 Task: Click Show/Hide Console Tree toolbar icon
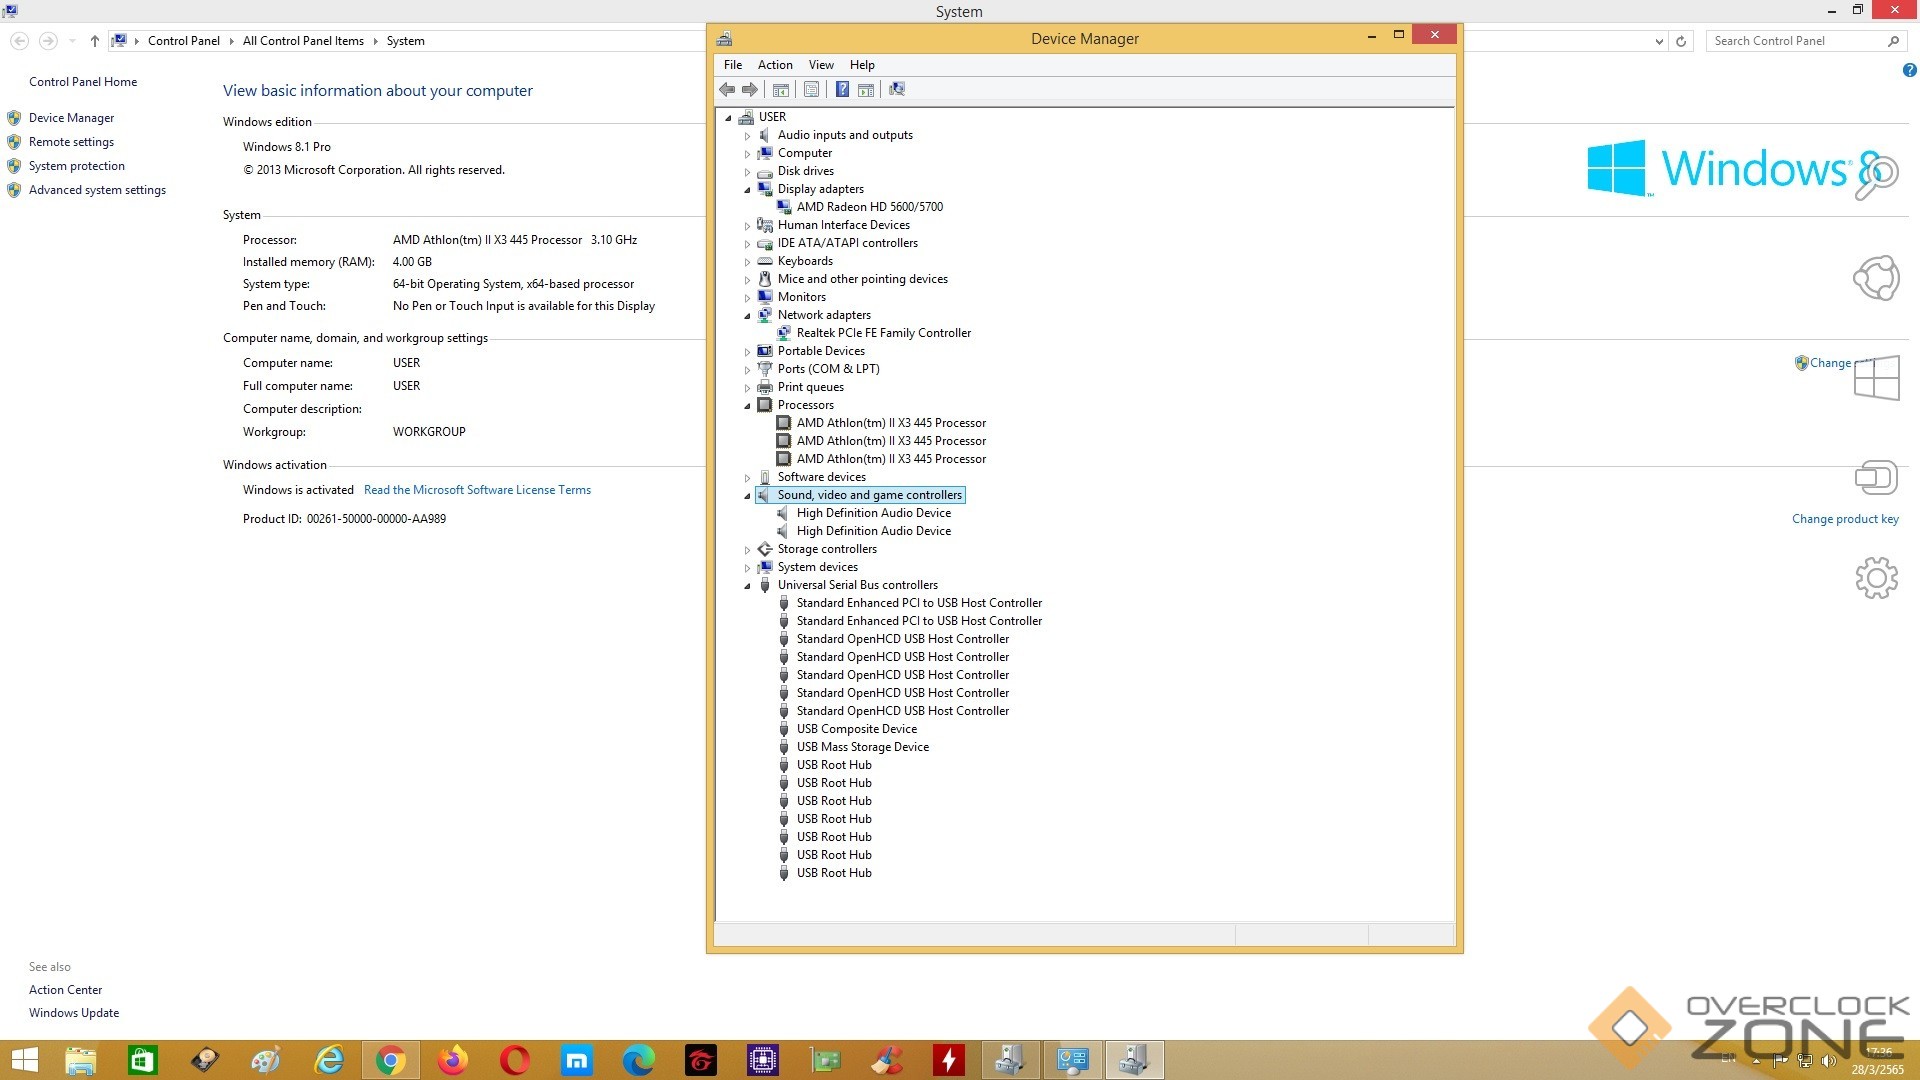point(781,90)
